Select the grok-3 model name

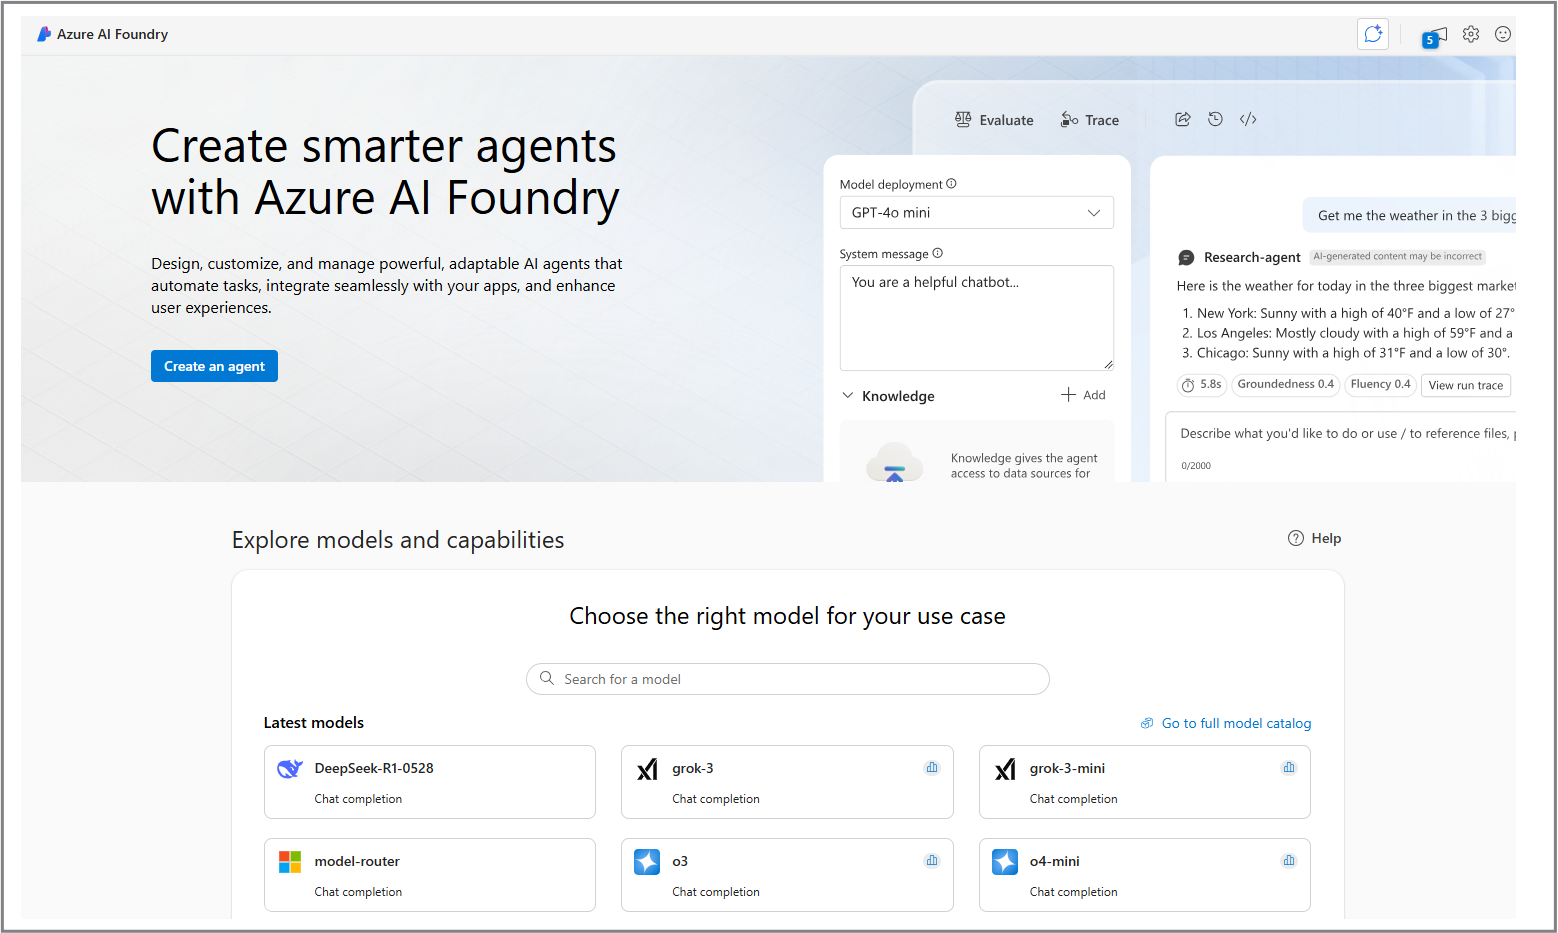(x=692, y=768)
